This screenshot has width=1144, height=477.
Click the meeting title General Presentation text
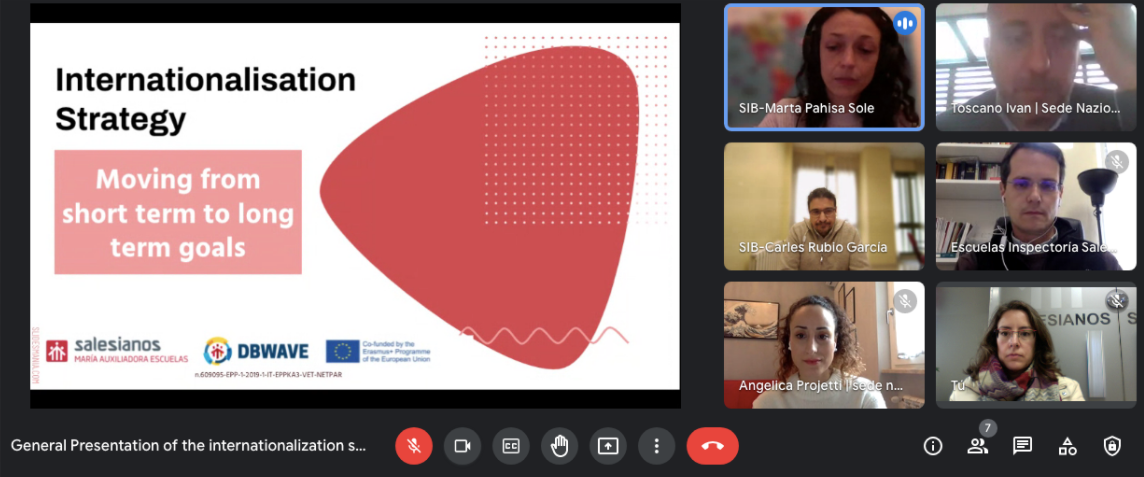coord(189,446)
